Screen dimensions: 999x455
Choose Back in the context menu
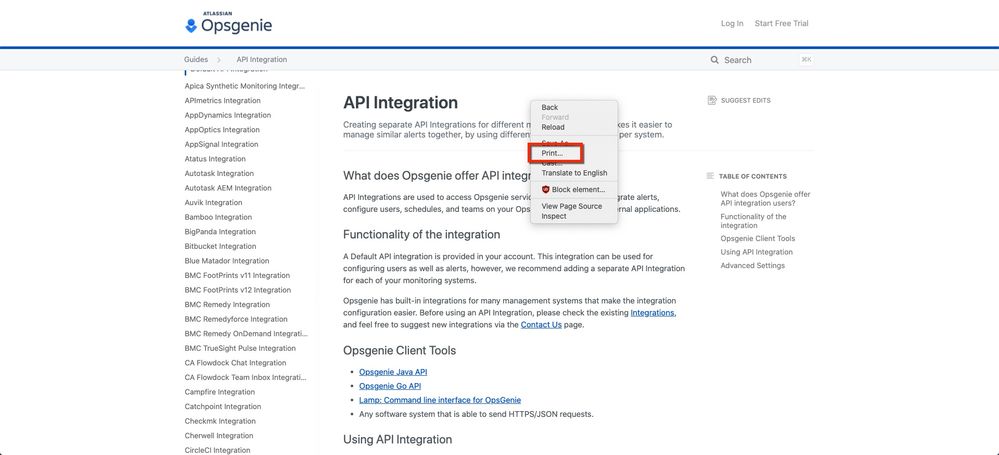[x=550, y=108]
